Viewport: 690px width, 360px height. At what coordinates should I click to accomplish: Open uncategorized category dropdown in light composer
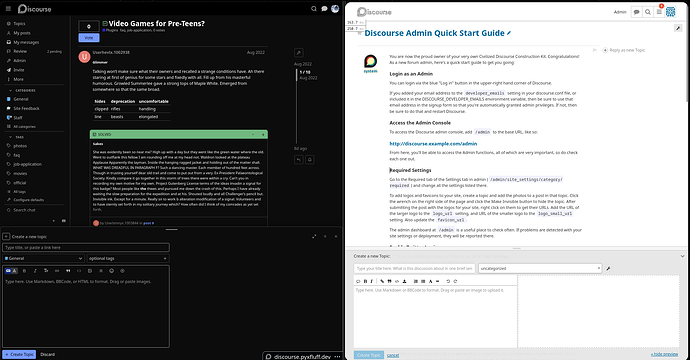pyautogui.click(x=540, y=268)
